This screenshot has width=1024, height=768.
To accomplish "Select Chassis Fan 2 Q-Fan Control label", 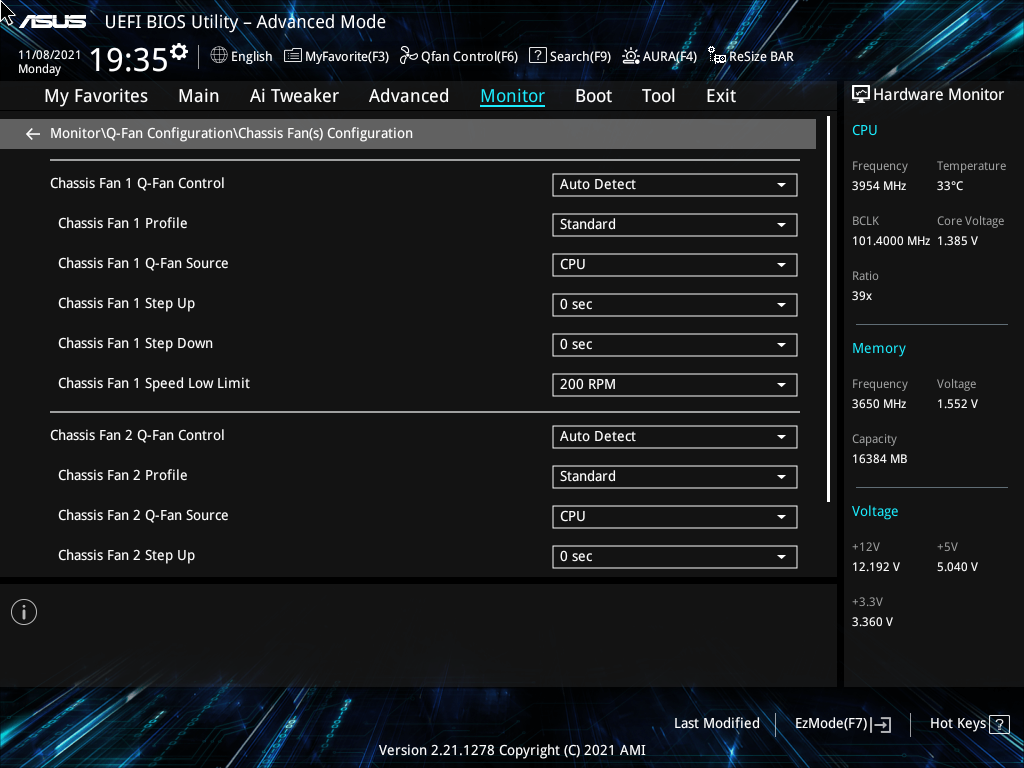I will click(137, 436).
